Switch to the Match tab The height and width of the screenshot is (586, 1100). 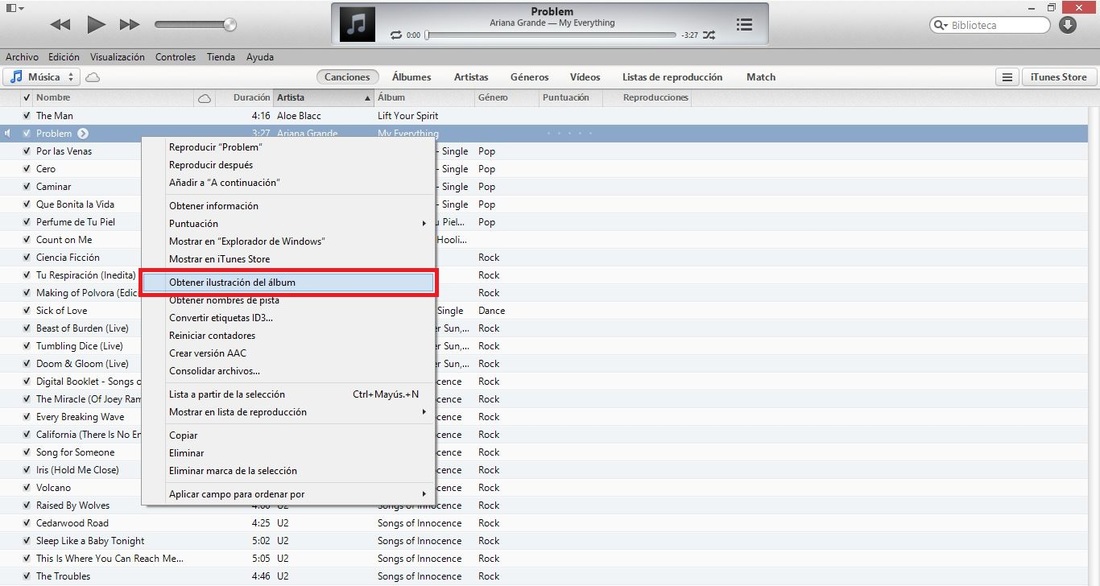pyautogui.click(x=761, y=77)
